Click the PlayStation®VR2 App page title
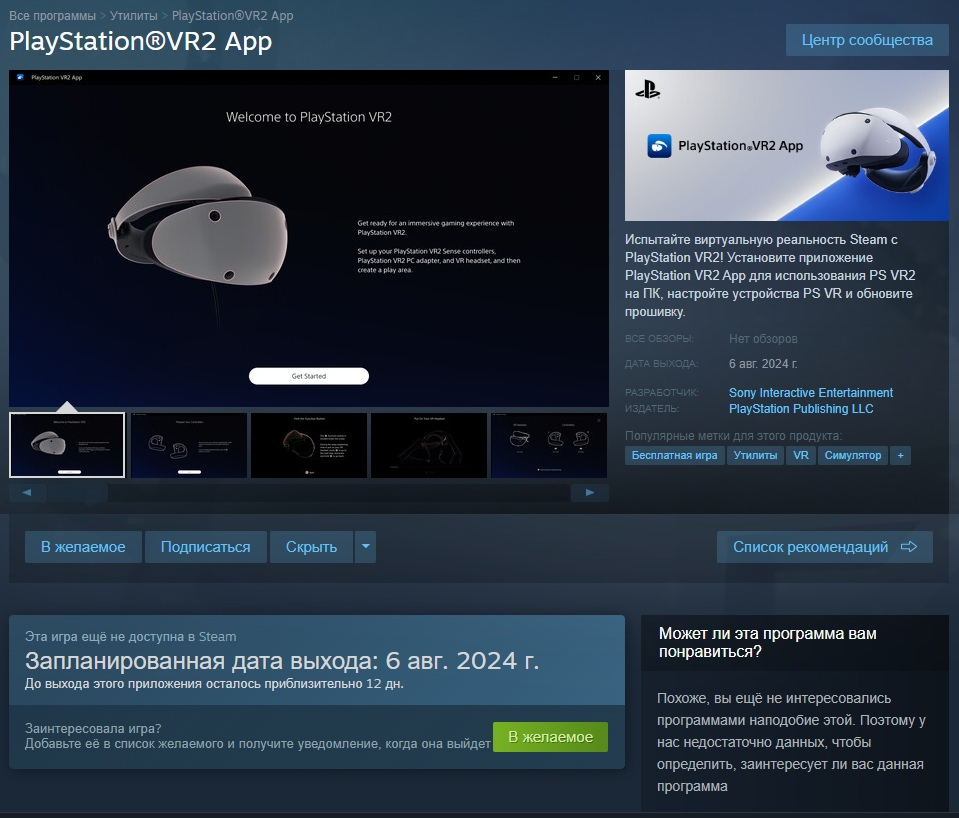Image resolution: width=959 pixels, height=818 pixels. (x=141, y=42)
